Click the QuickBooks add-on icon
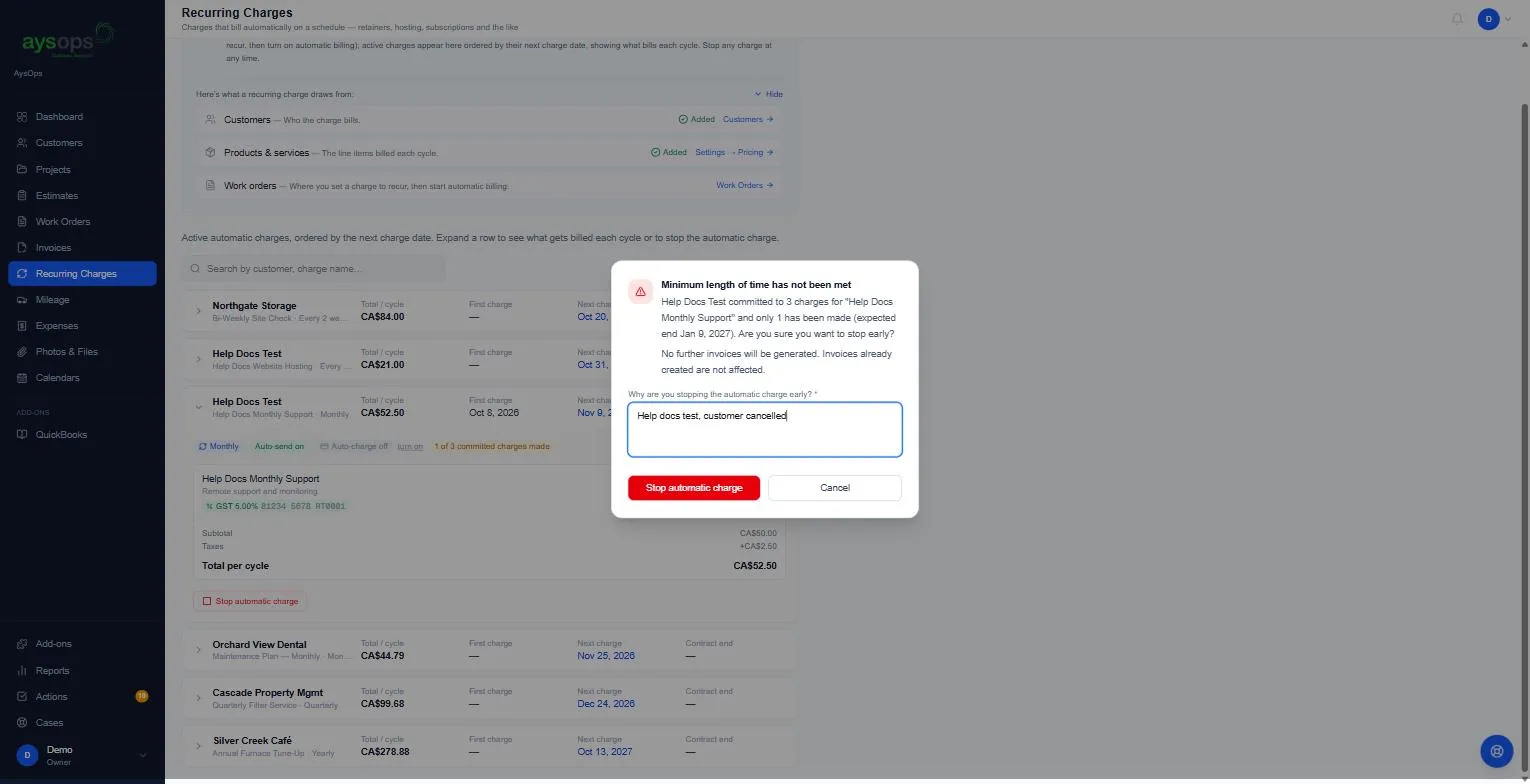Image resolution: width=1530 pixels, height=784 pixels. 22,435
